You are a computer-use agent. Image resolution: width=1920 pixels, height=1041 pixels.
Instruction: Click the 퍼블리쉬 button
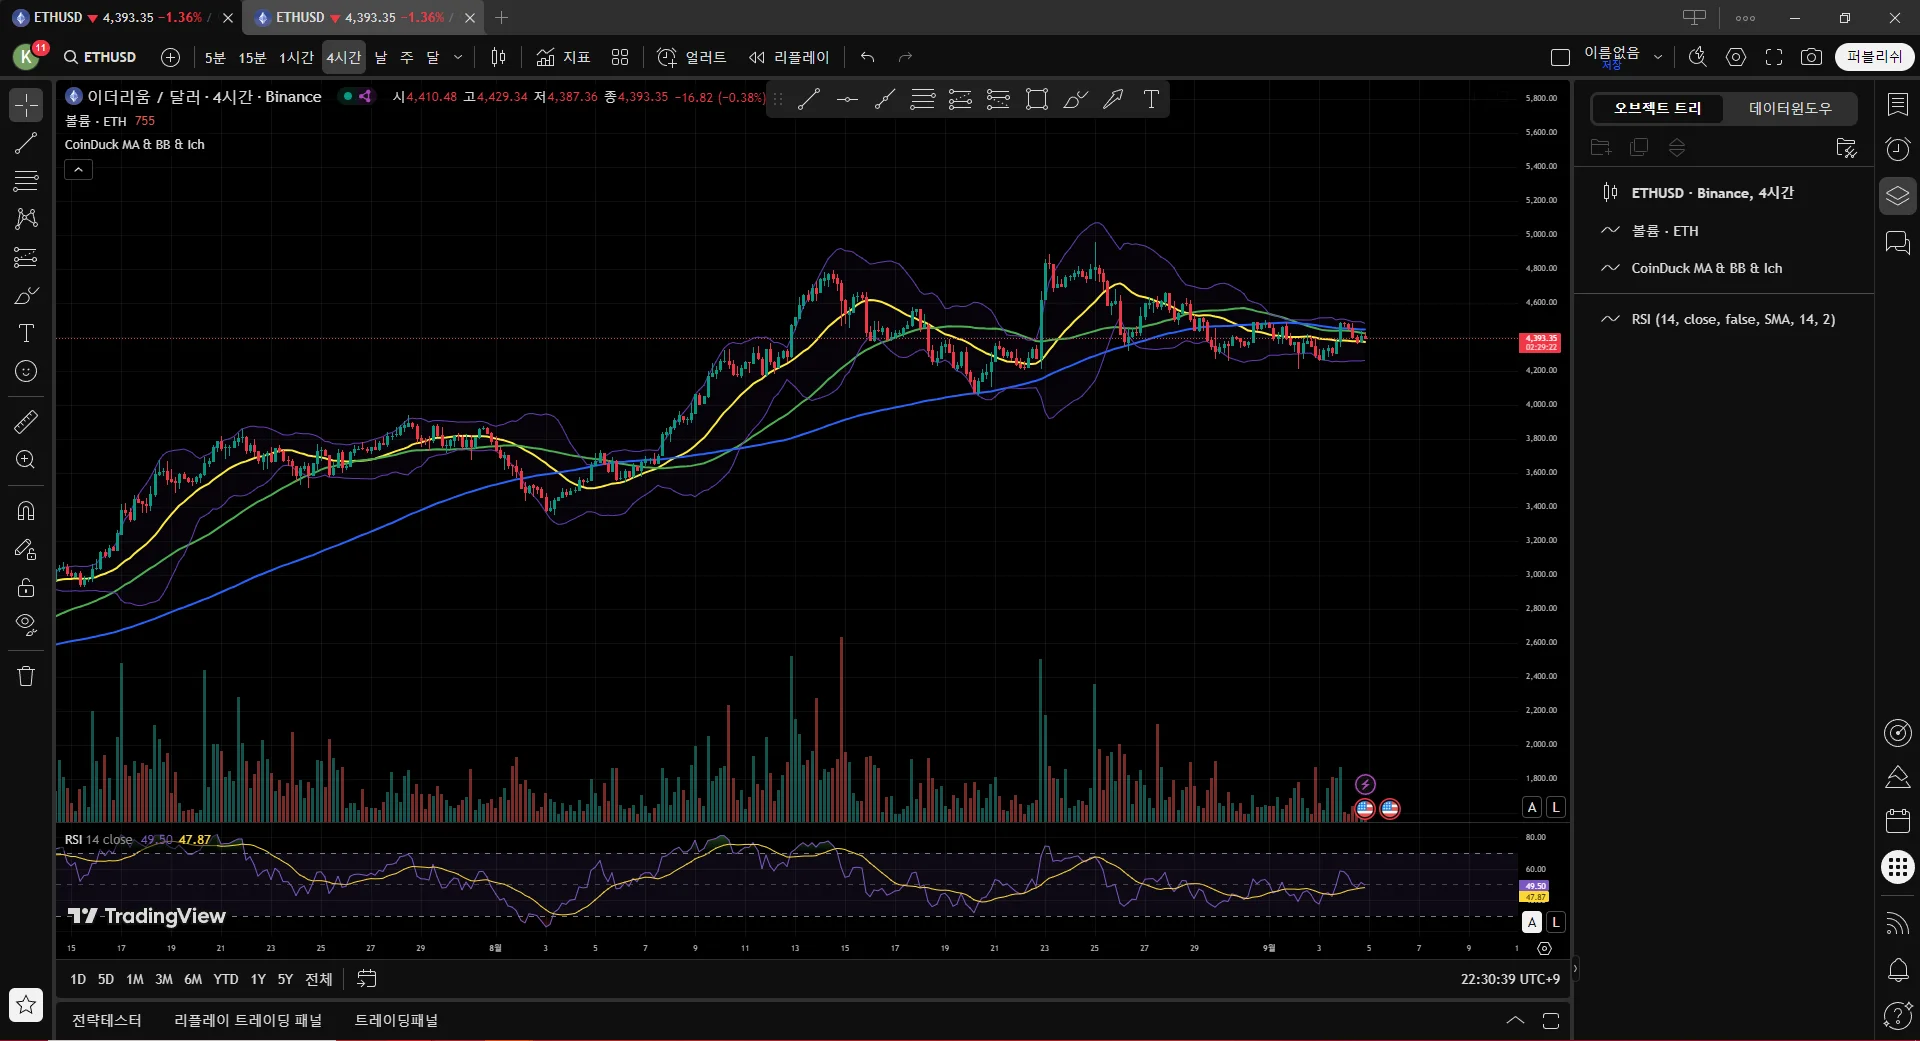(x=1874, y=57)
